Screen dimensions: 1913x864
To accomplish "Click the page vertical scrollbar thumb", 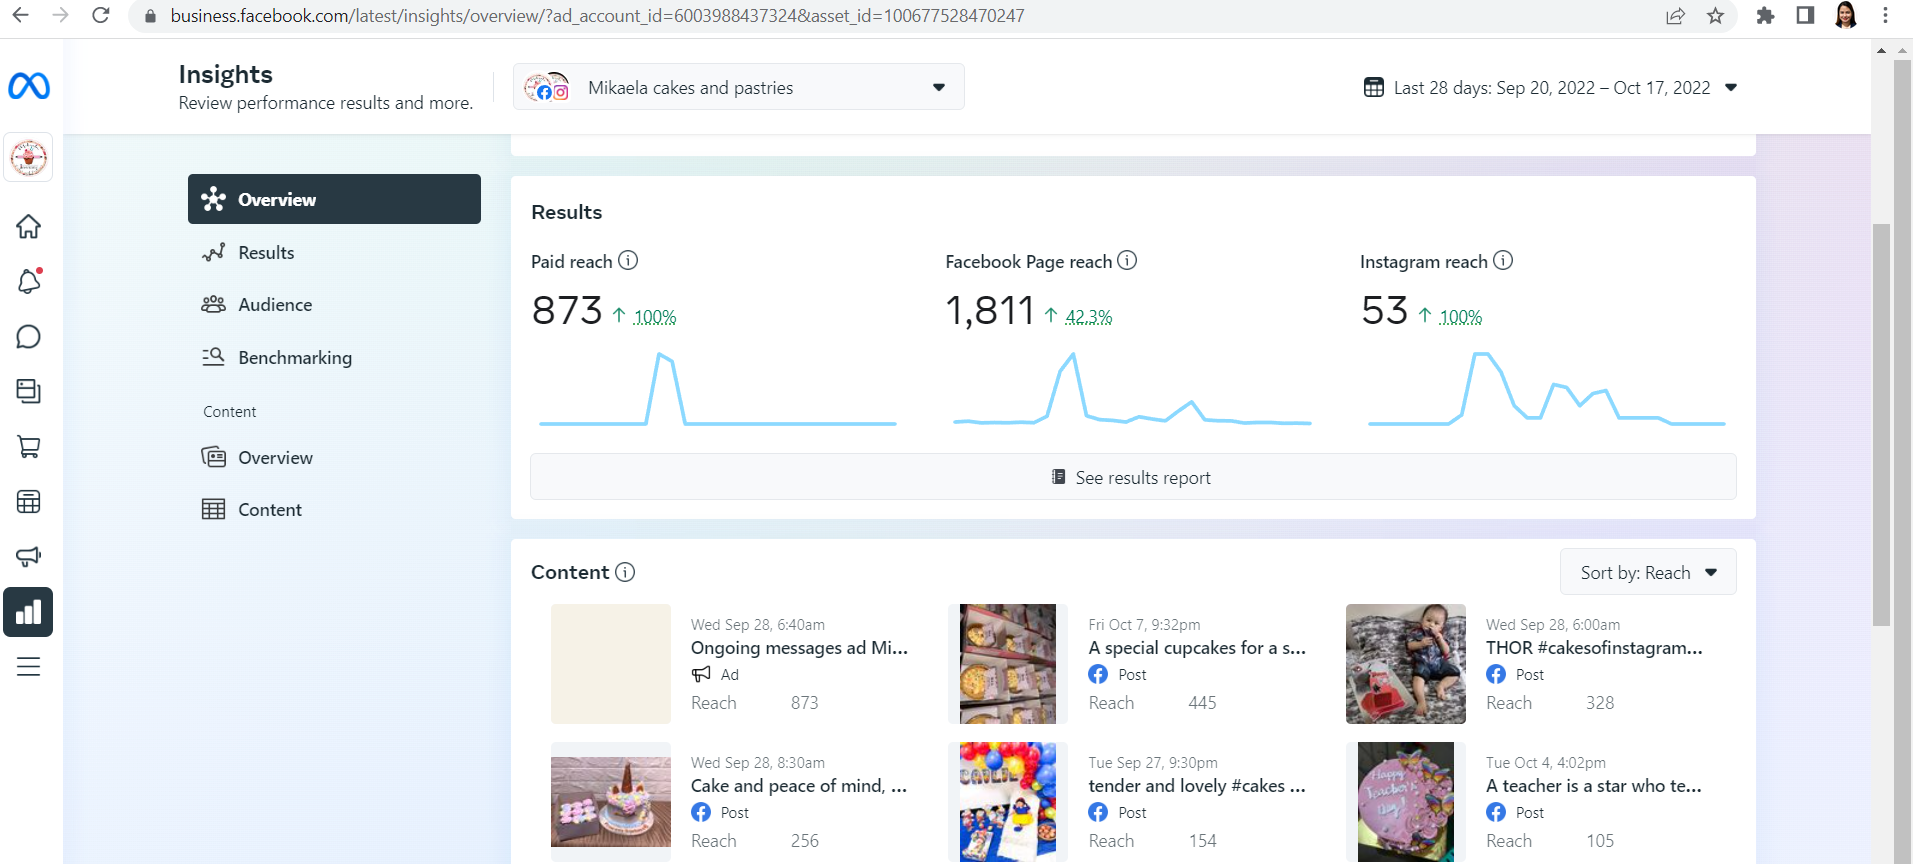I will click(x=1881, y=424).
